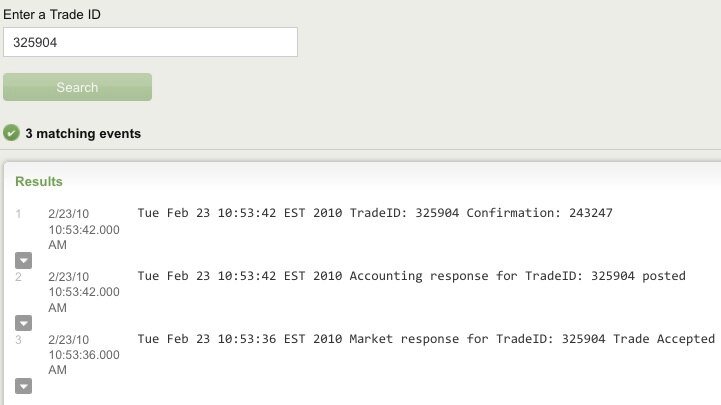Click the 10:53:42 timestamp of the first event
Viewport: 721px width, 405px height.
tap(83, 229)
